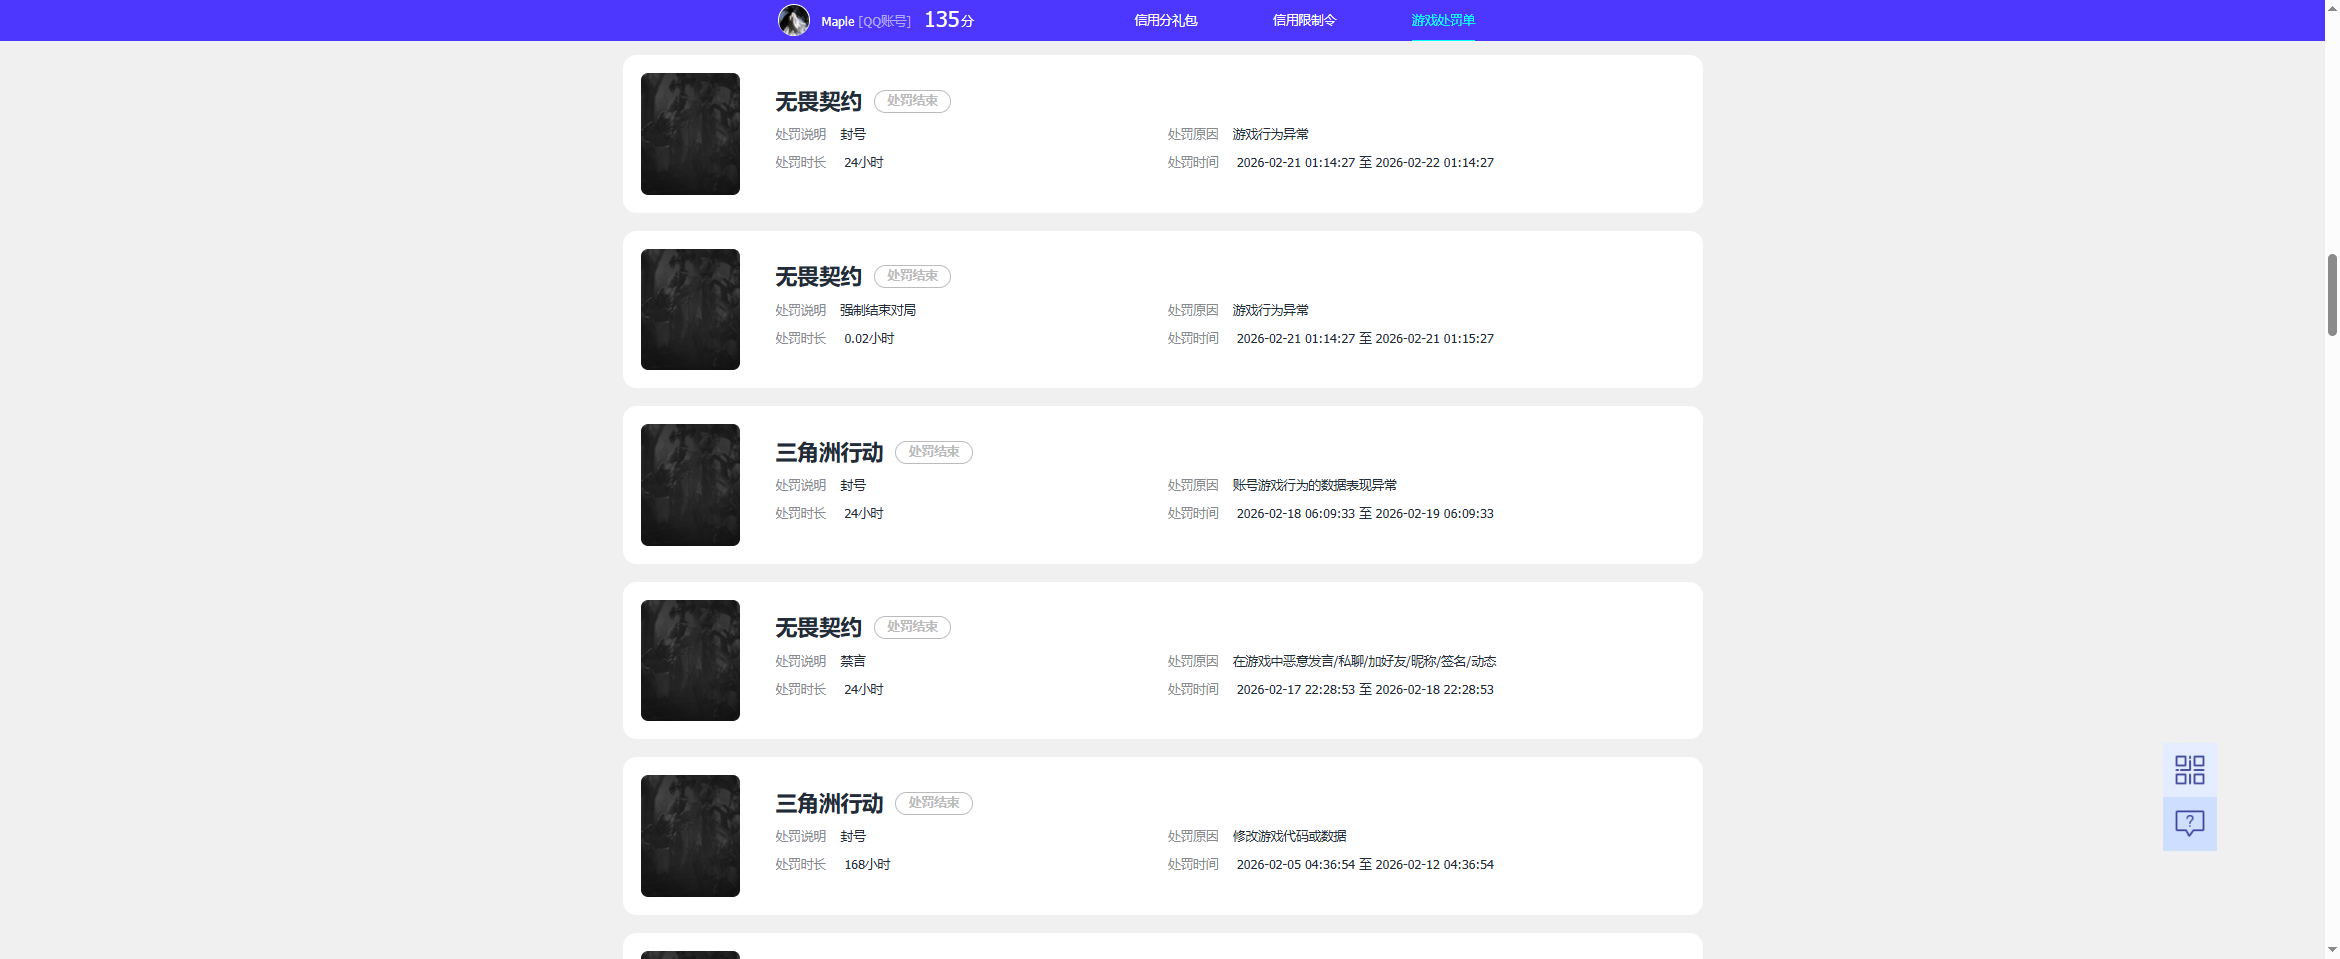
Task: Click the vertical scrollbar thumb
Action: click(x=2332, y=295)
